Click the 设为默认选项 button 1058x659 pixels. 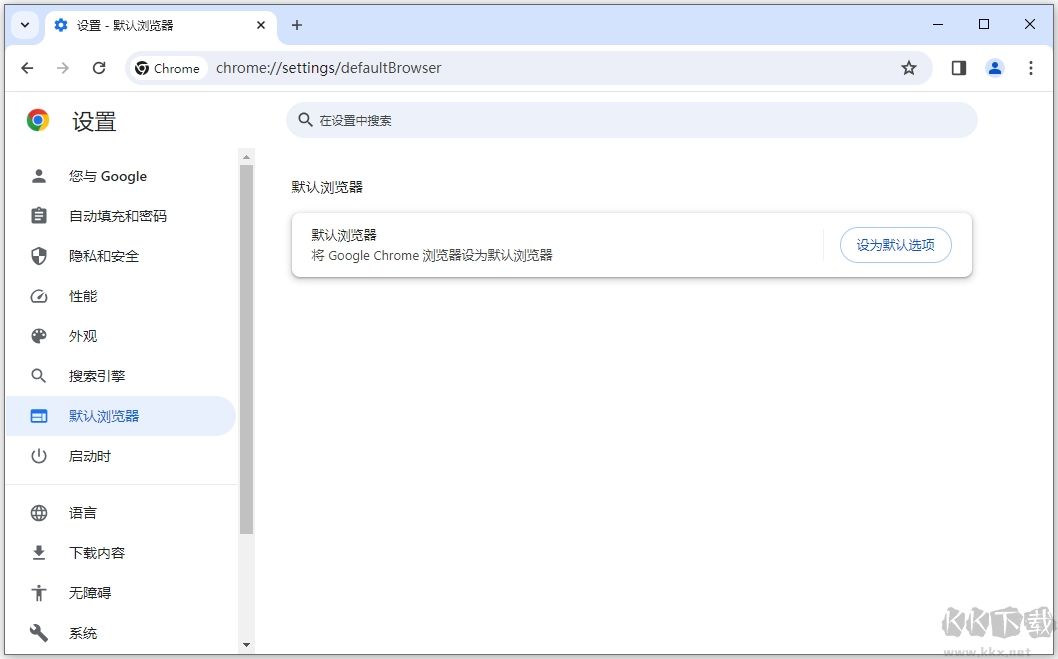coord(895,245)
